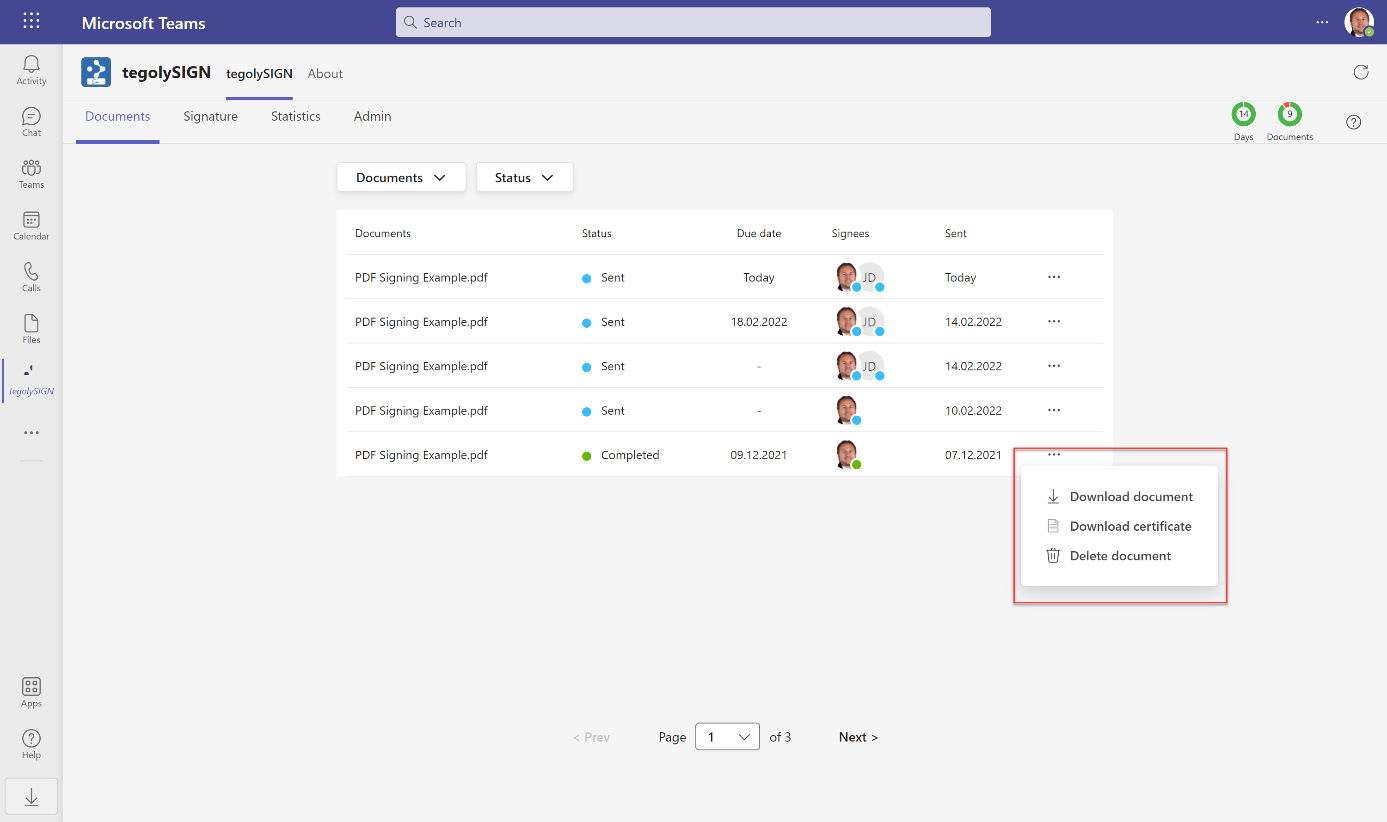This screenshot has width=1387, height=822.
Task: Click tegolySIGN app logo in header
Action: 96,72
